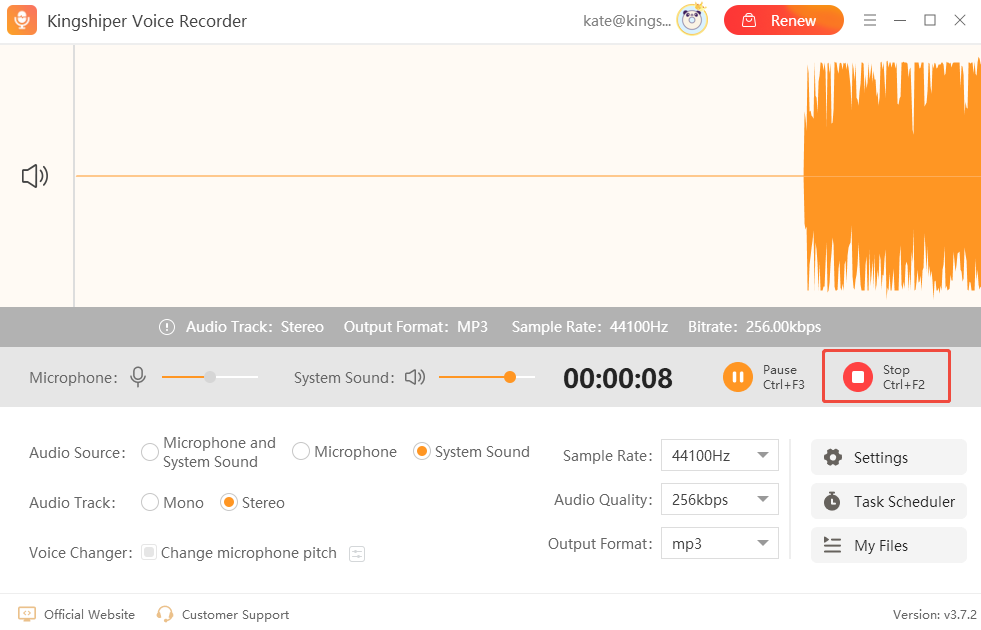Choose Stereo audio track
The image size is (981, 630).
tap(229, 502)
